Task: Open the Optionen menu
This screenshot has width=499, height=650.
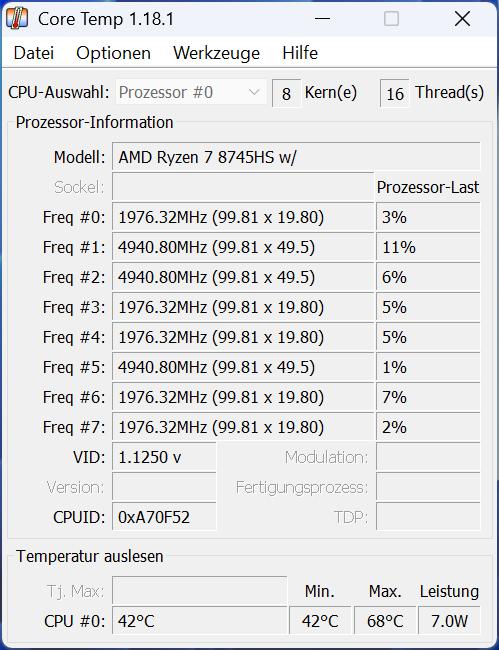Action: tap(113, 53)
